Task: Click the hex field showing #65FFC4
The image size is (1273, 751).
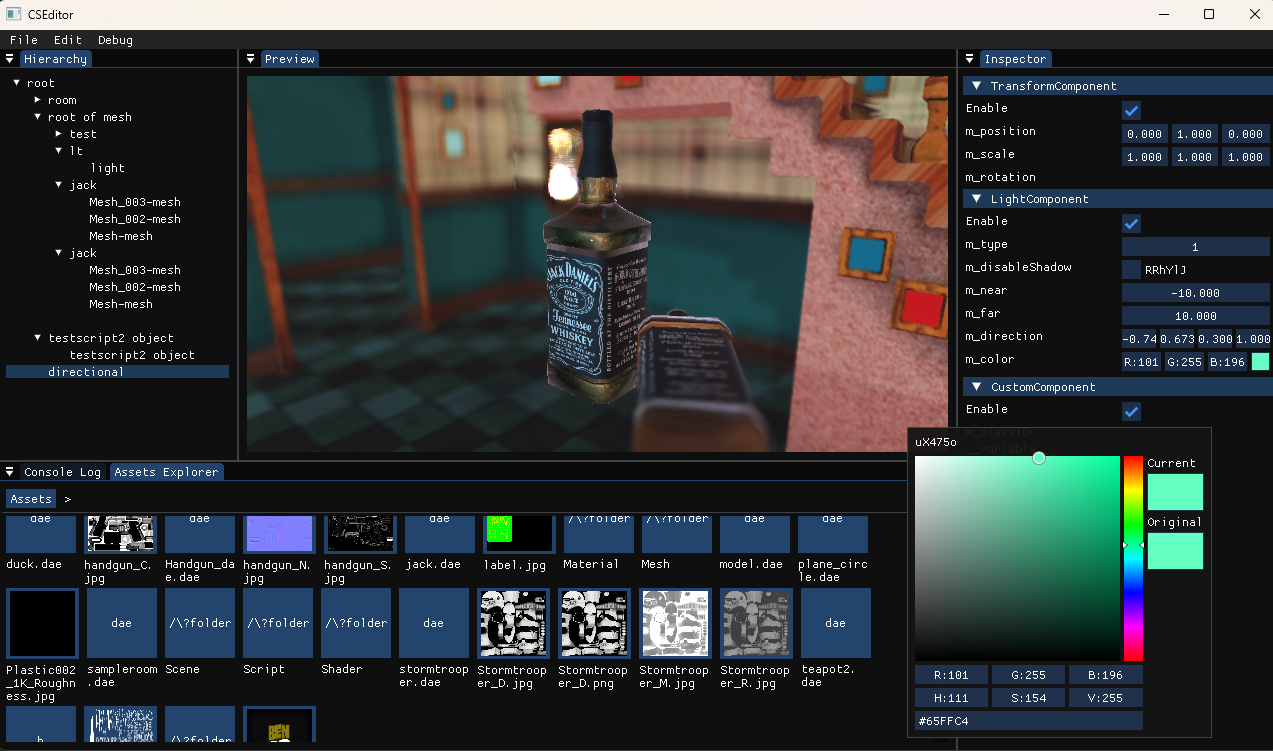Action: 1029,721
